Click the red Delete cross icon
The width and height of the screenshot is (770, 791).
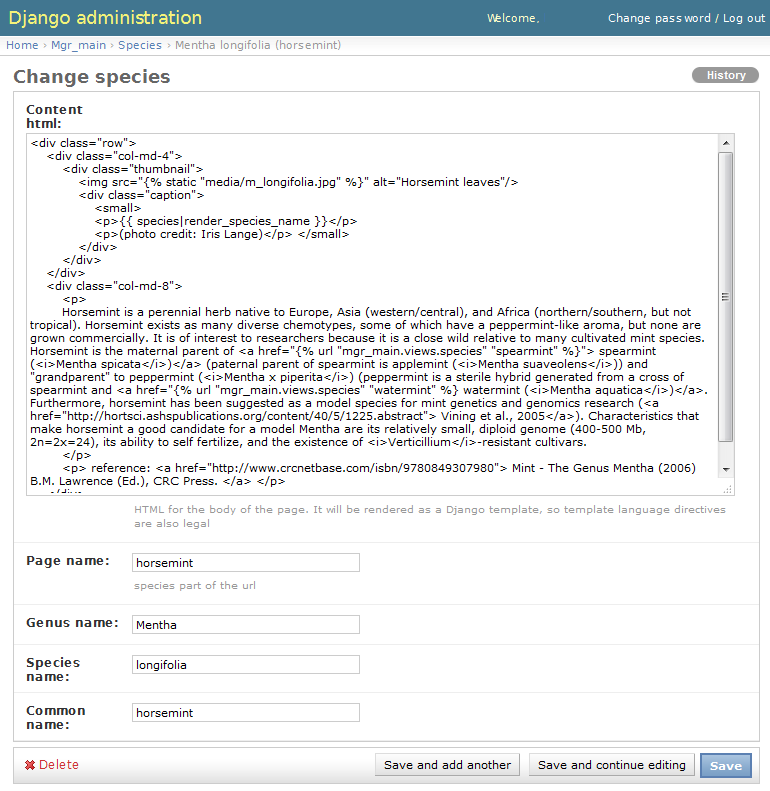pos(30,765)
